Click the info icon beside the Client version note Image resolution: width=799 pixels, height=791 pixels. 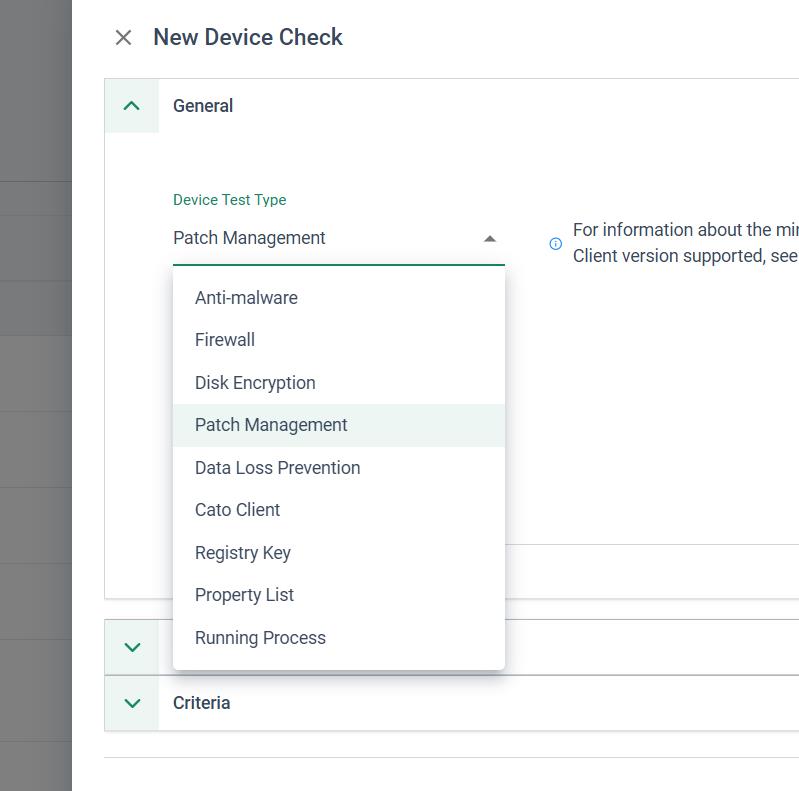[556, 243]
